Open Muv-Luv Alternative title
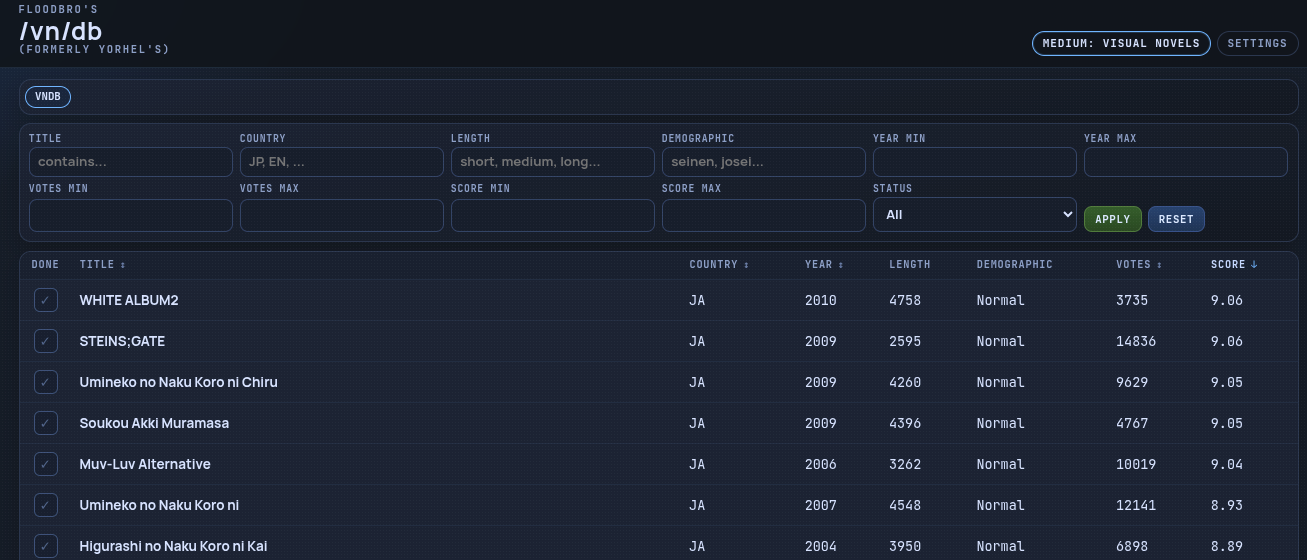 click(x=145, y=464)
